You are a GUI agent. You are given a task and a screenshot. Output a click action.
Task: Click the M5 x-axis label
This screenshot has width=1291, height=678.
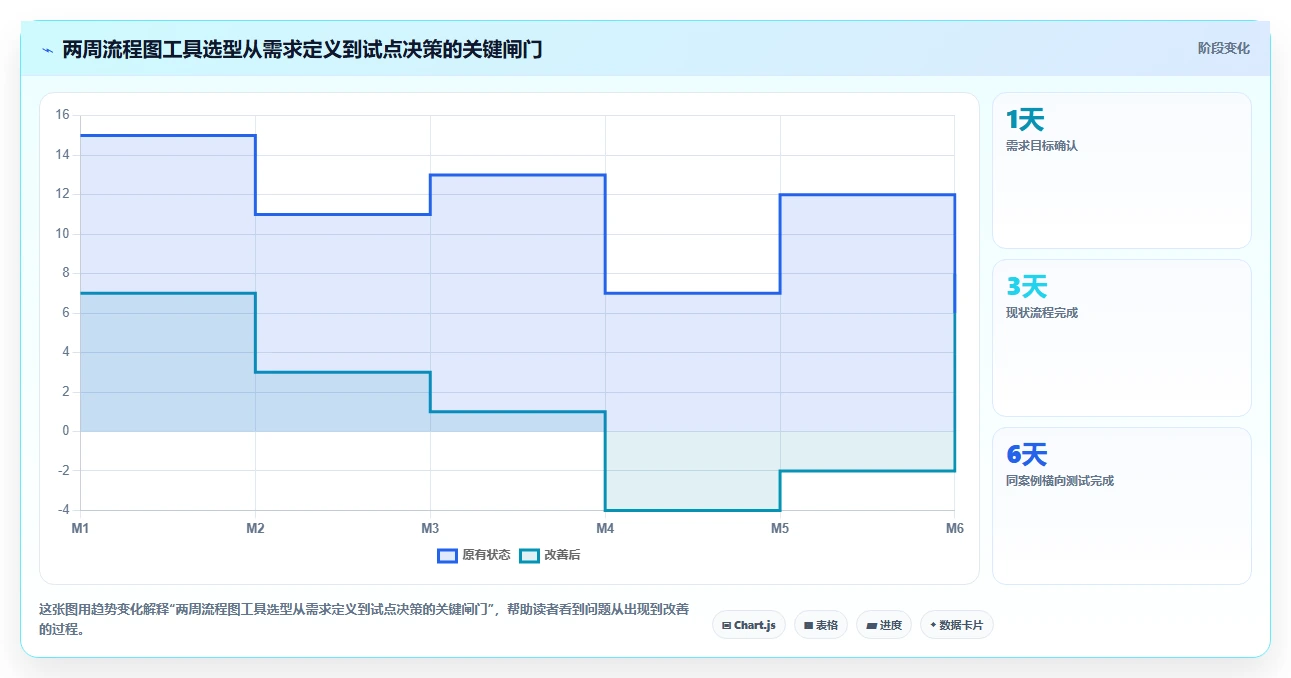(x=780, y=528)
